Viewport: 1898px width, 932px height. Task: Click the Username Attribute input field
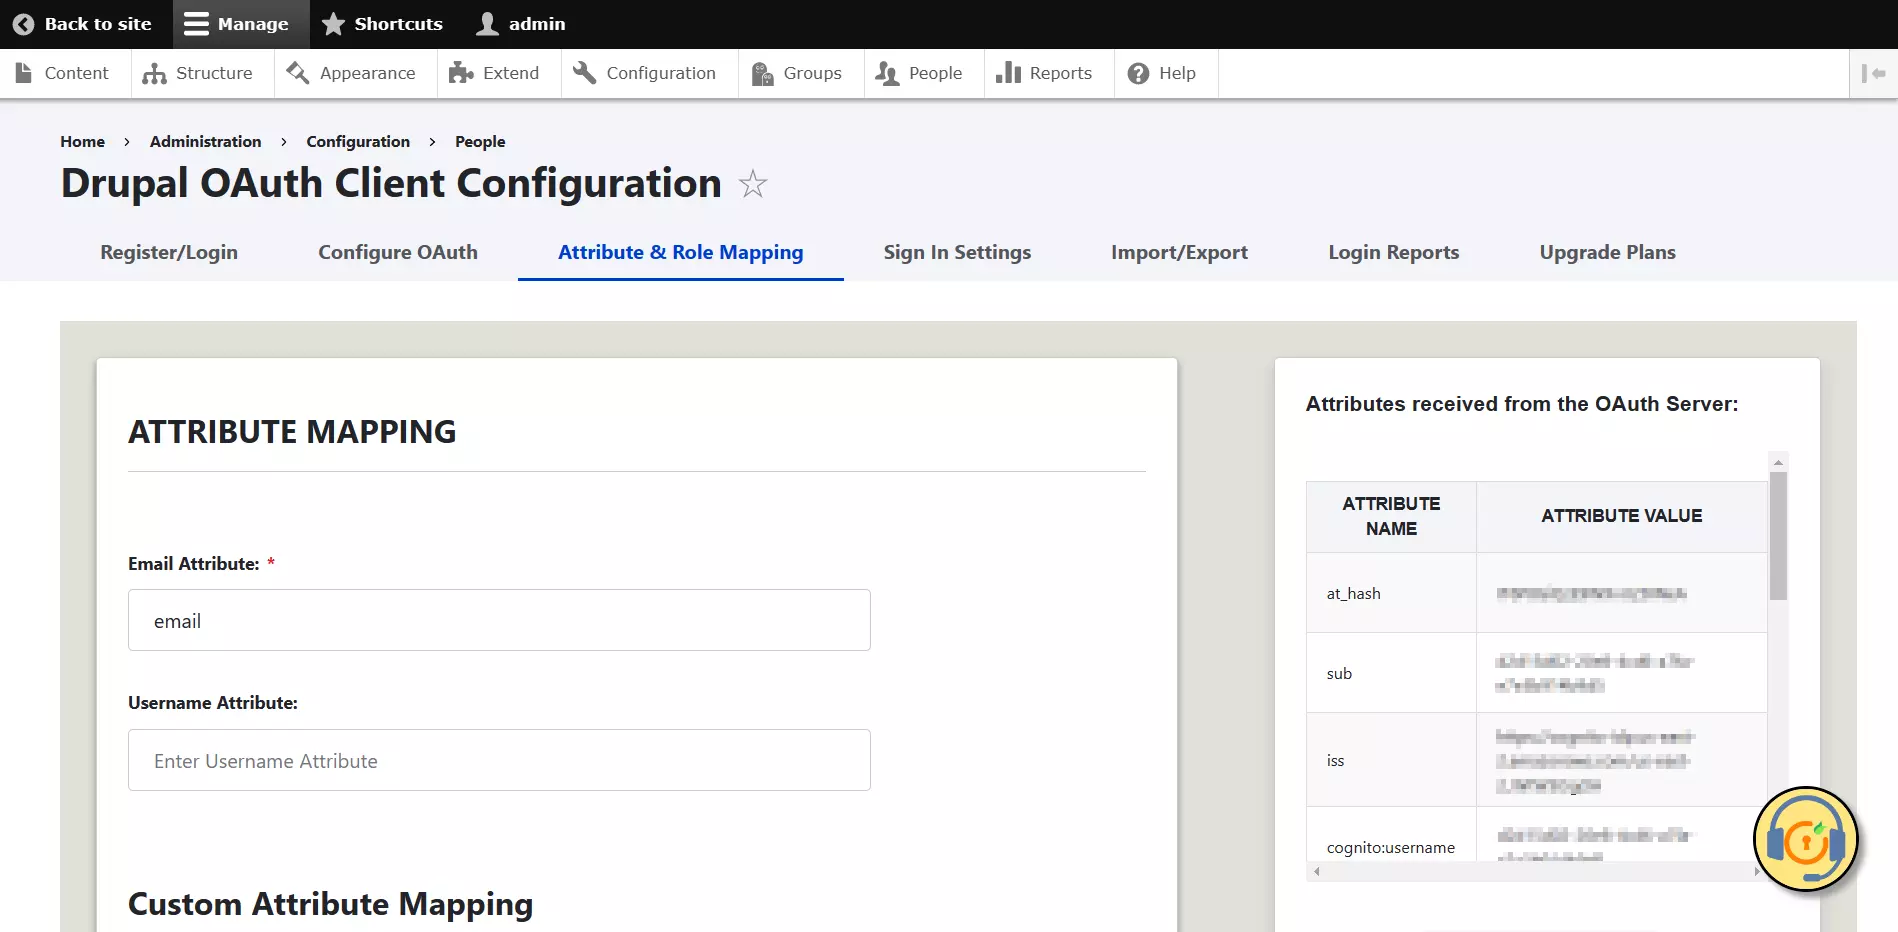[499, 760]
